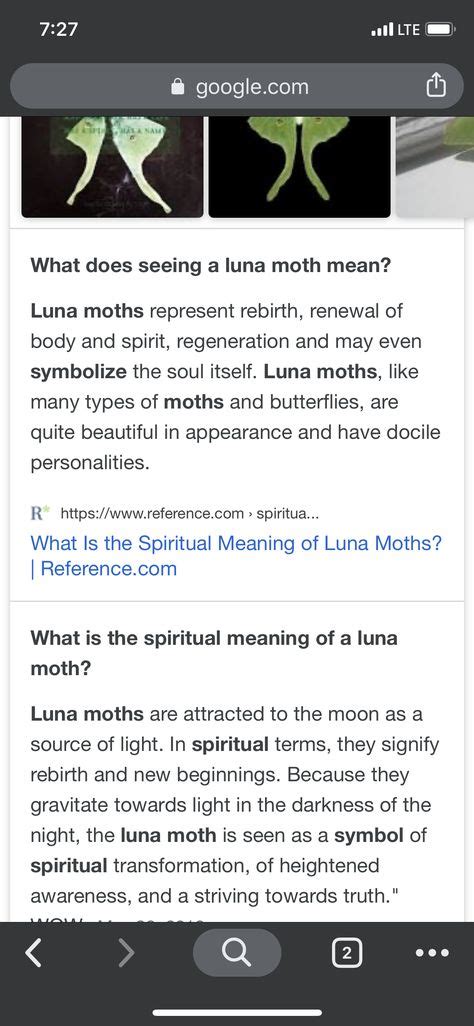Open search with the magnifier button

click(236, 953)
